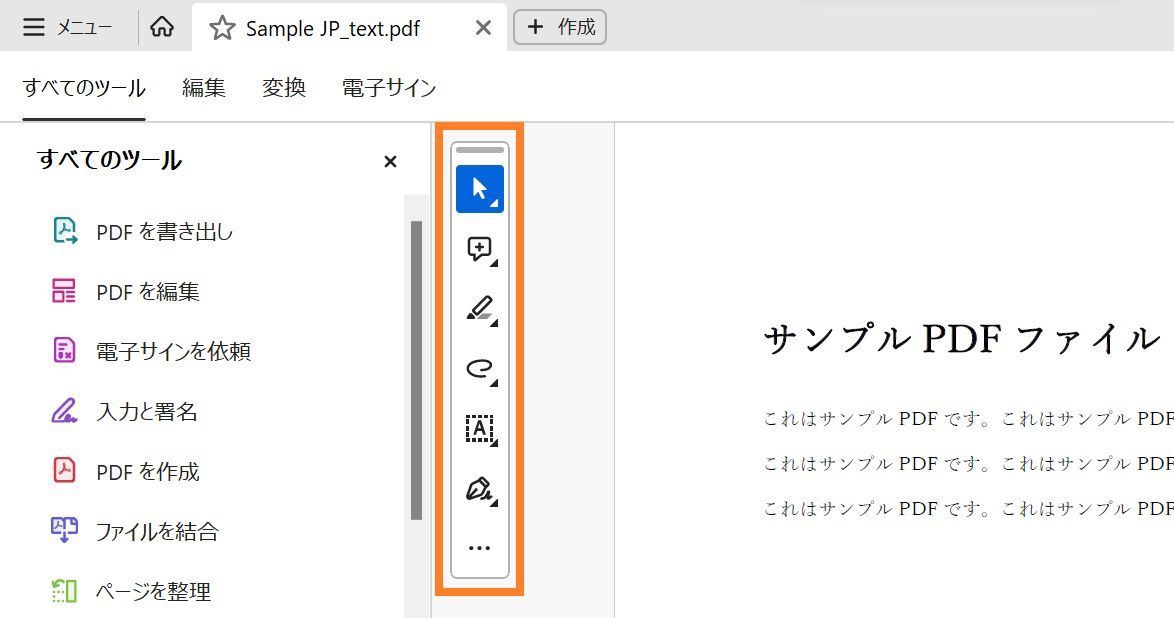Select the selection arrow tool
This screenshot has width=1174, height=618.
pyautogui.click(x=478, y=188)
